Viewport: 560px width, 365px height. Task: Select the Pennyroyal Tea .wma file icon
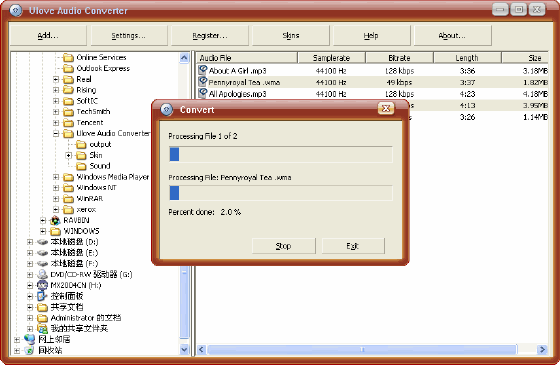tap(203, 82)
